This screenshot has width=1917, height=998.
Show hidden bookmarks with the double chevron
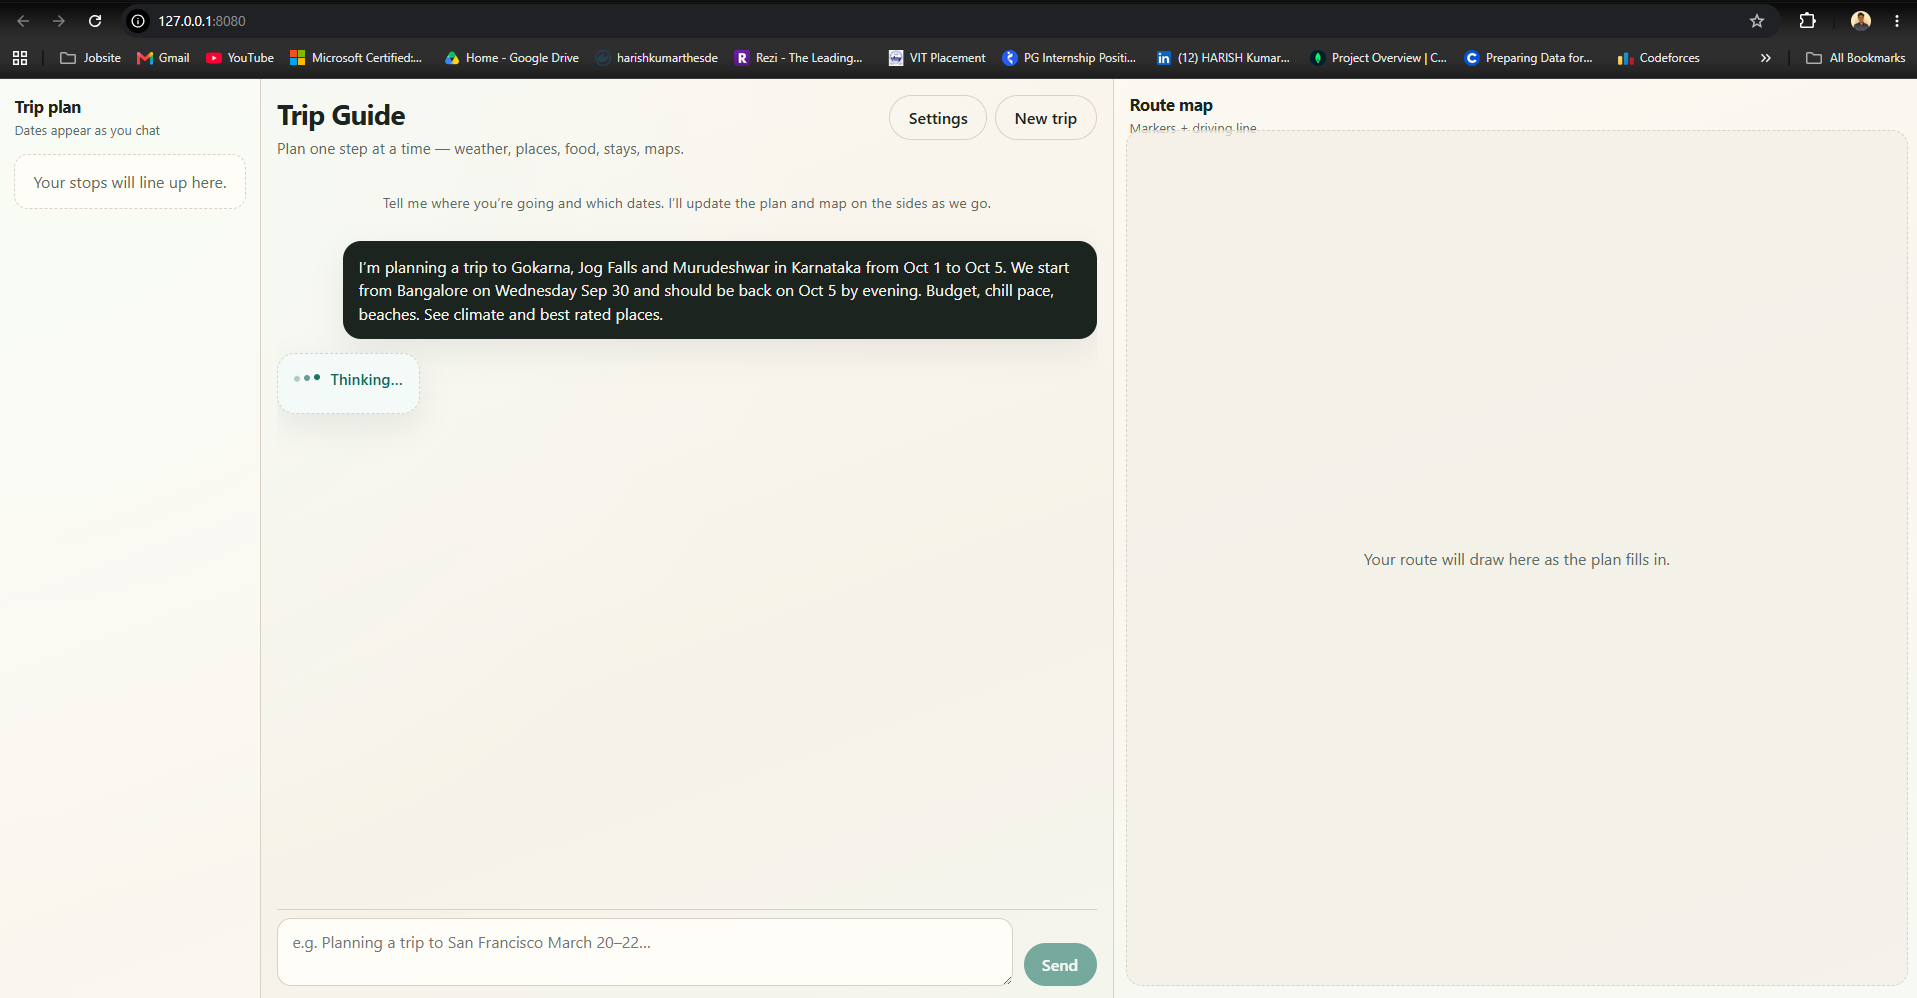pos(1766,58)
